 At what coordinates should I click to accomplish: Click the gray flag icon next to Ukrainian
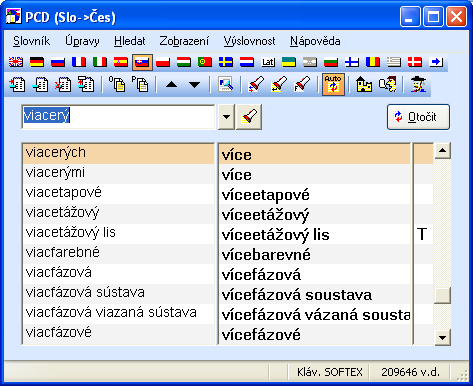click(x=310, y=62)
